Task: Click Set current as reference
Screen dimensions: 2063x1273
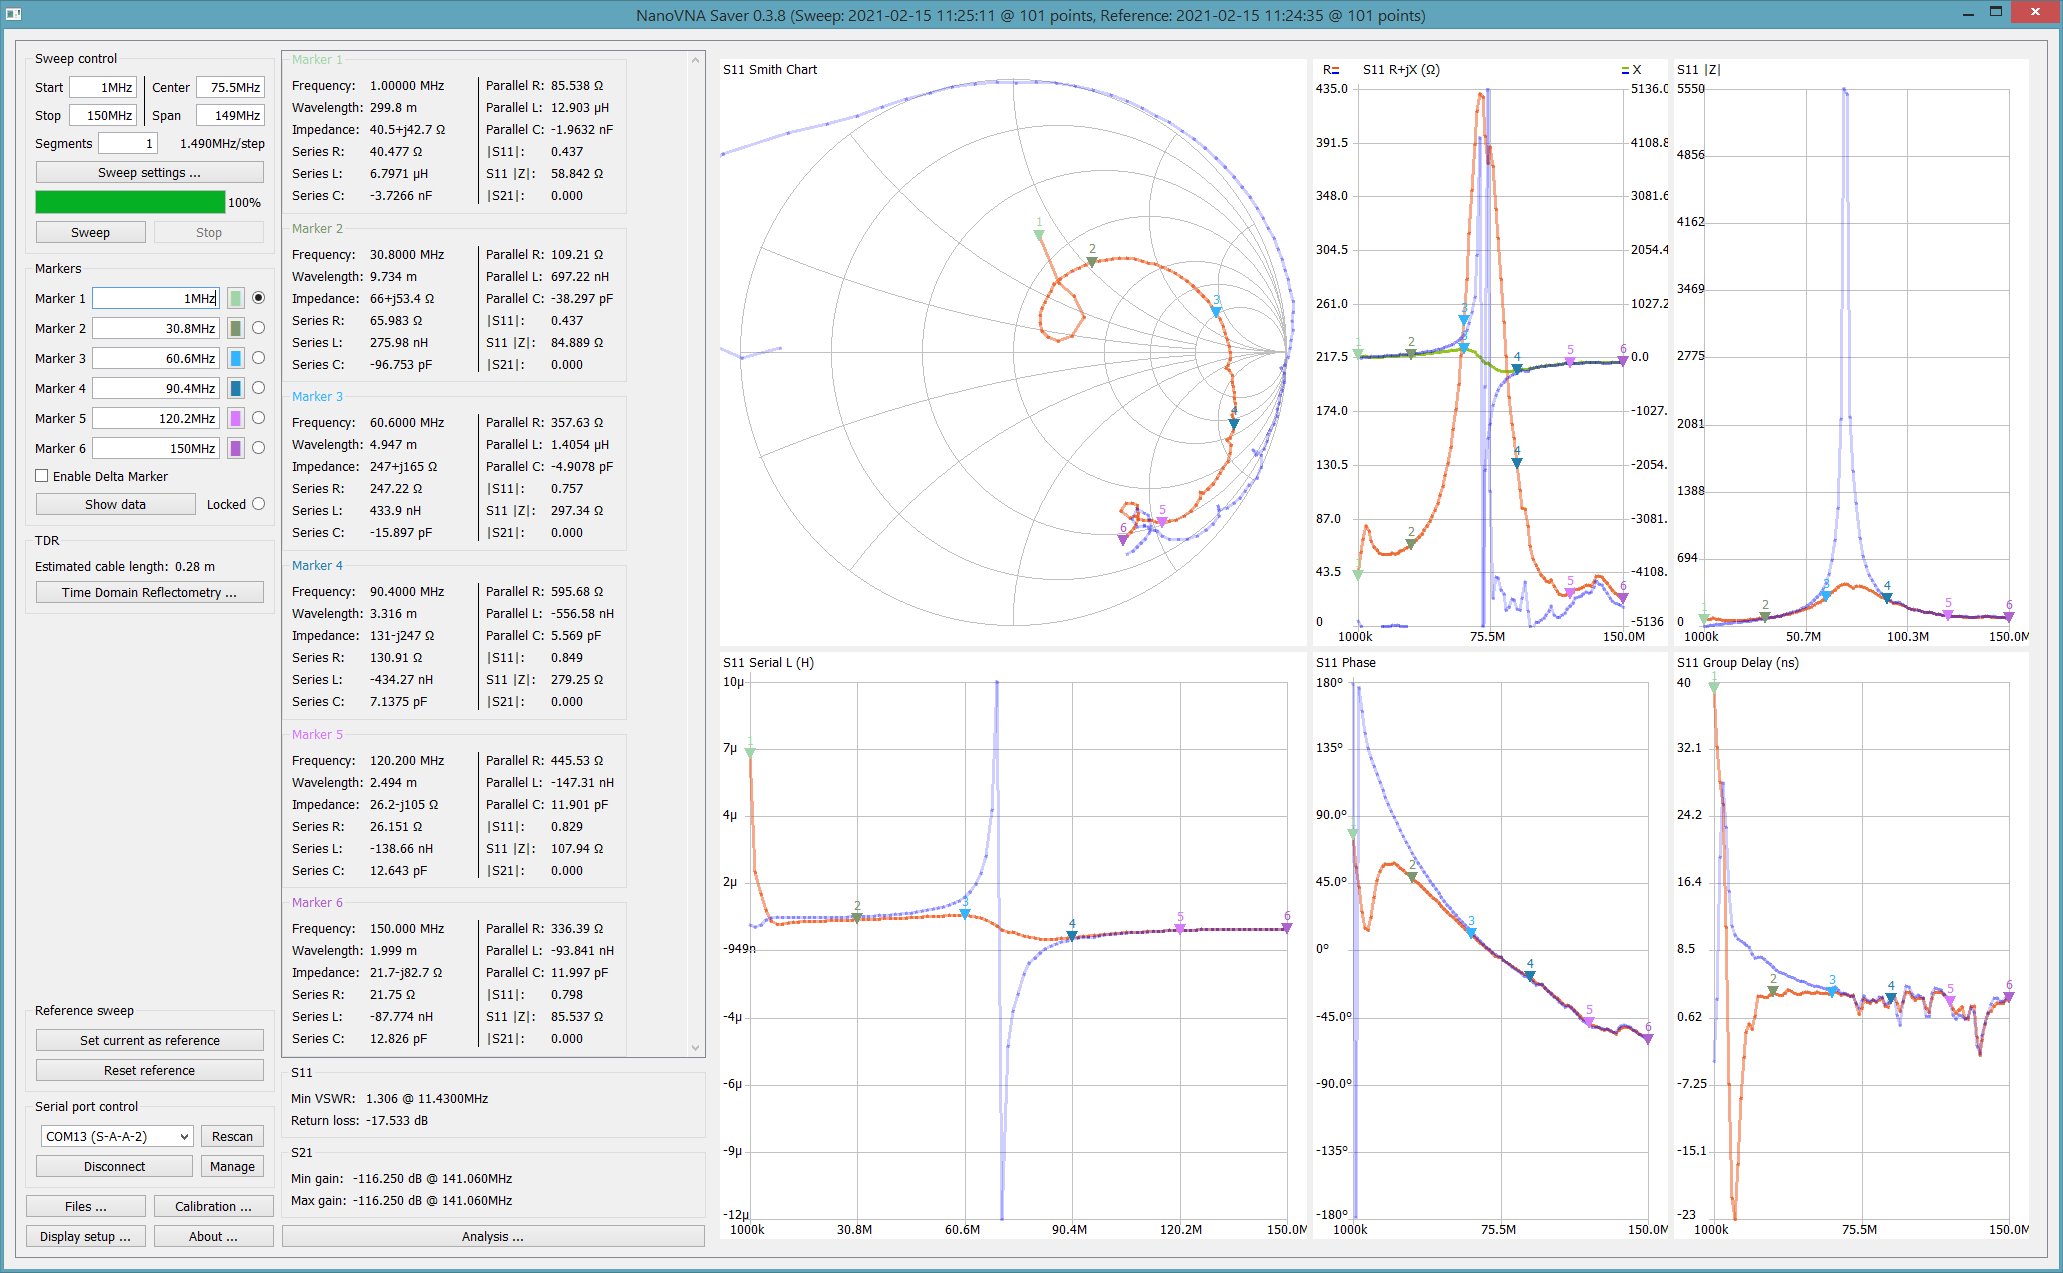Action: (x=150, y=1040)
